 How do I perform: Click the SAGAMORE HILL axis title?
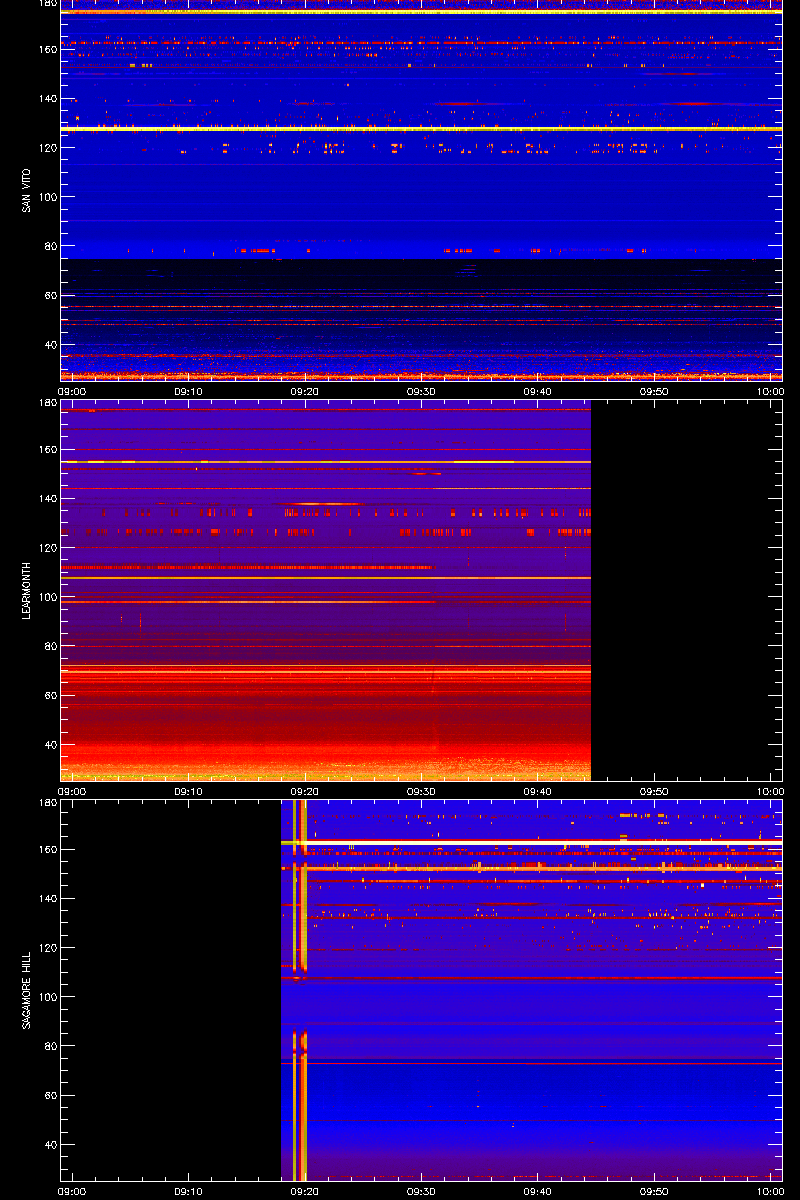26,990
